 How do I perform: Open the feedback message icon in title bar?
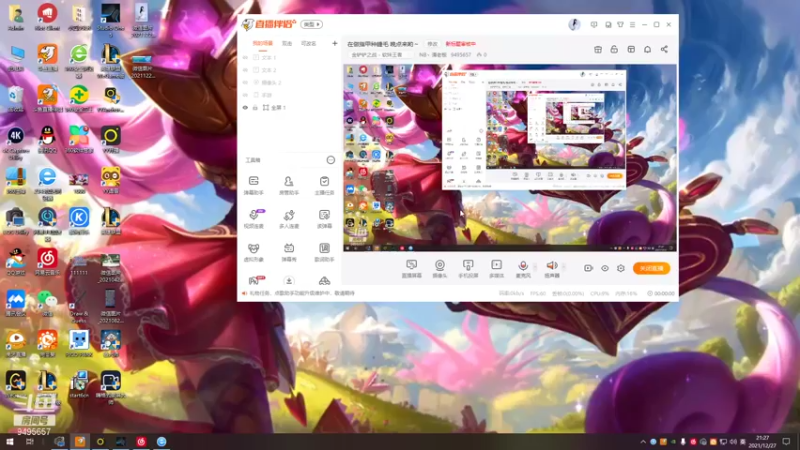tap(594, 24)
